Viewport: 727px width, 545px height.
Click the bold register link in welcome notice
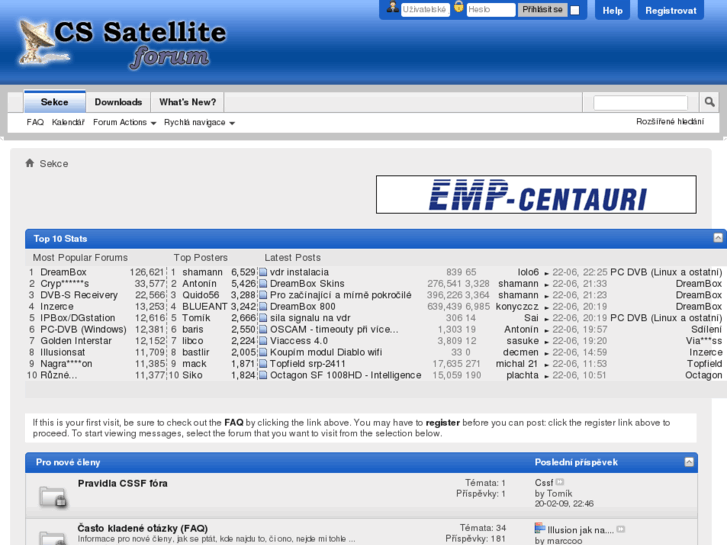442,423
